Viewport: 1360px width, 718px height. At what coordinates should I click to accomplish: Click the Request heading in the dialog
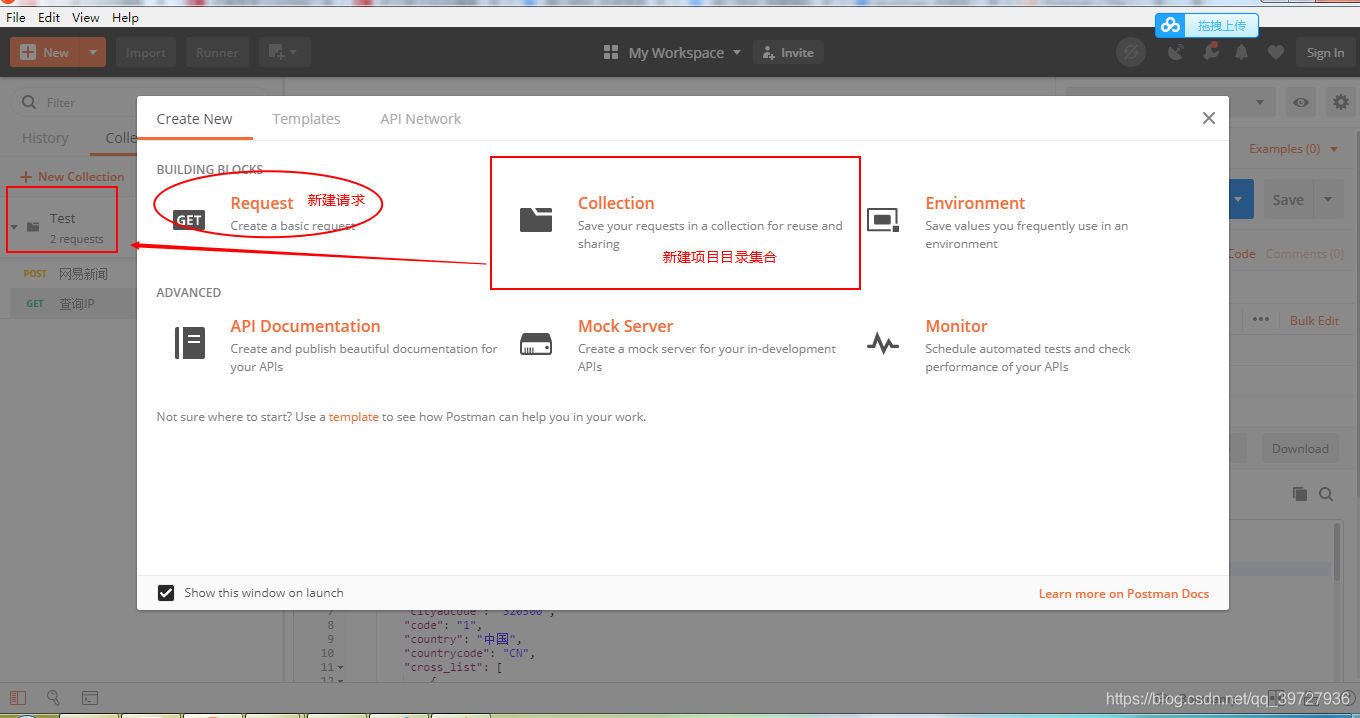262,203
